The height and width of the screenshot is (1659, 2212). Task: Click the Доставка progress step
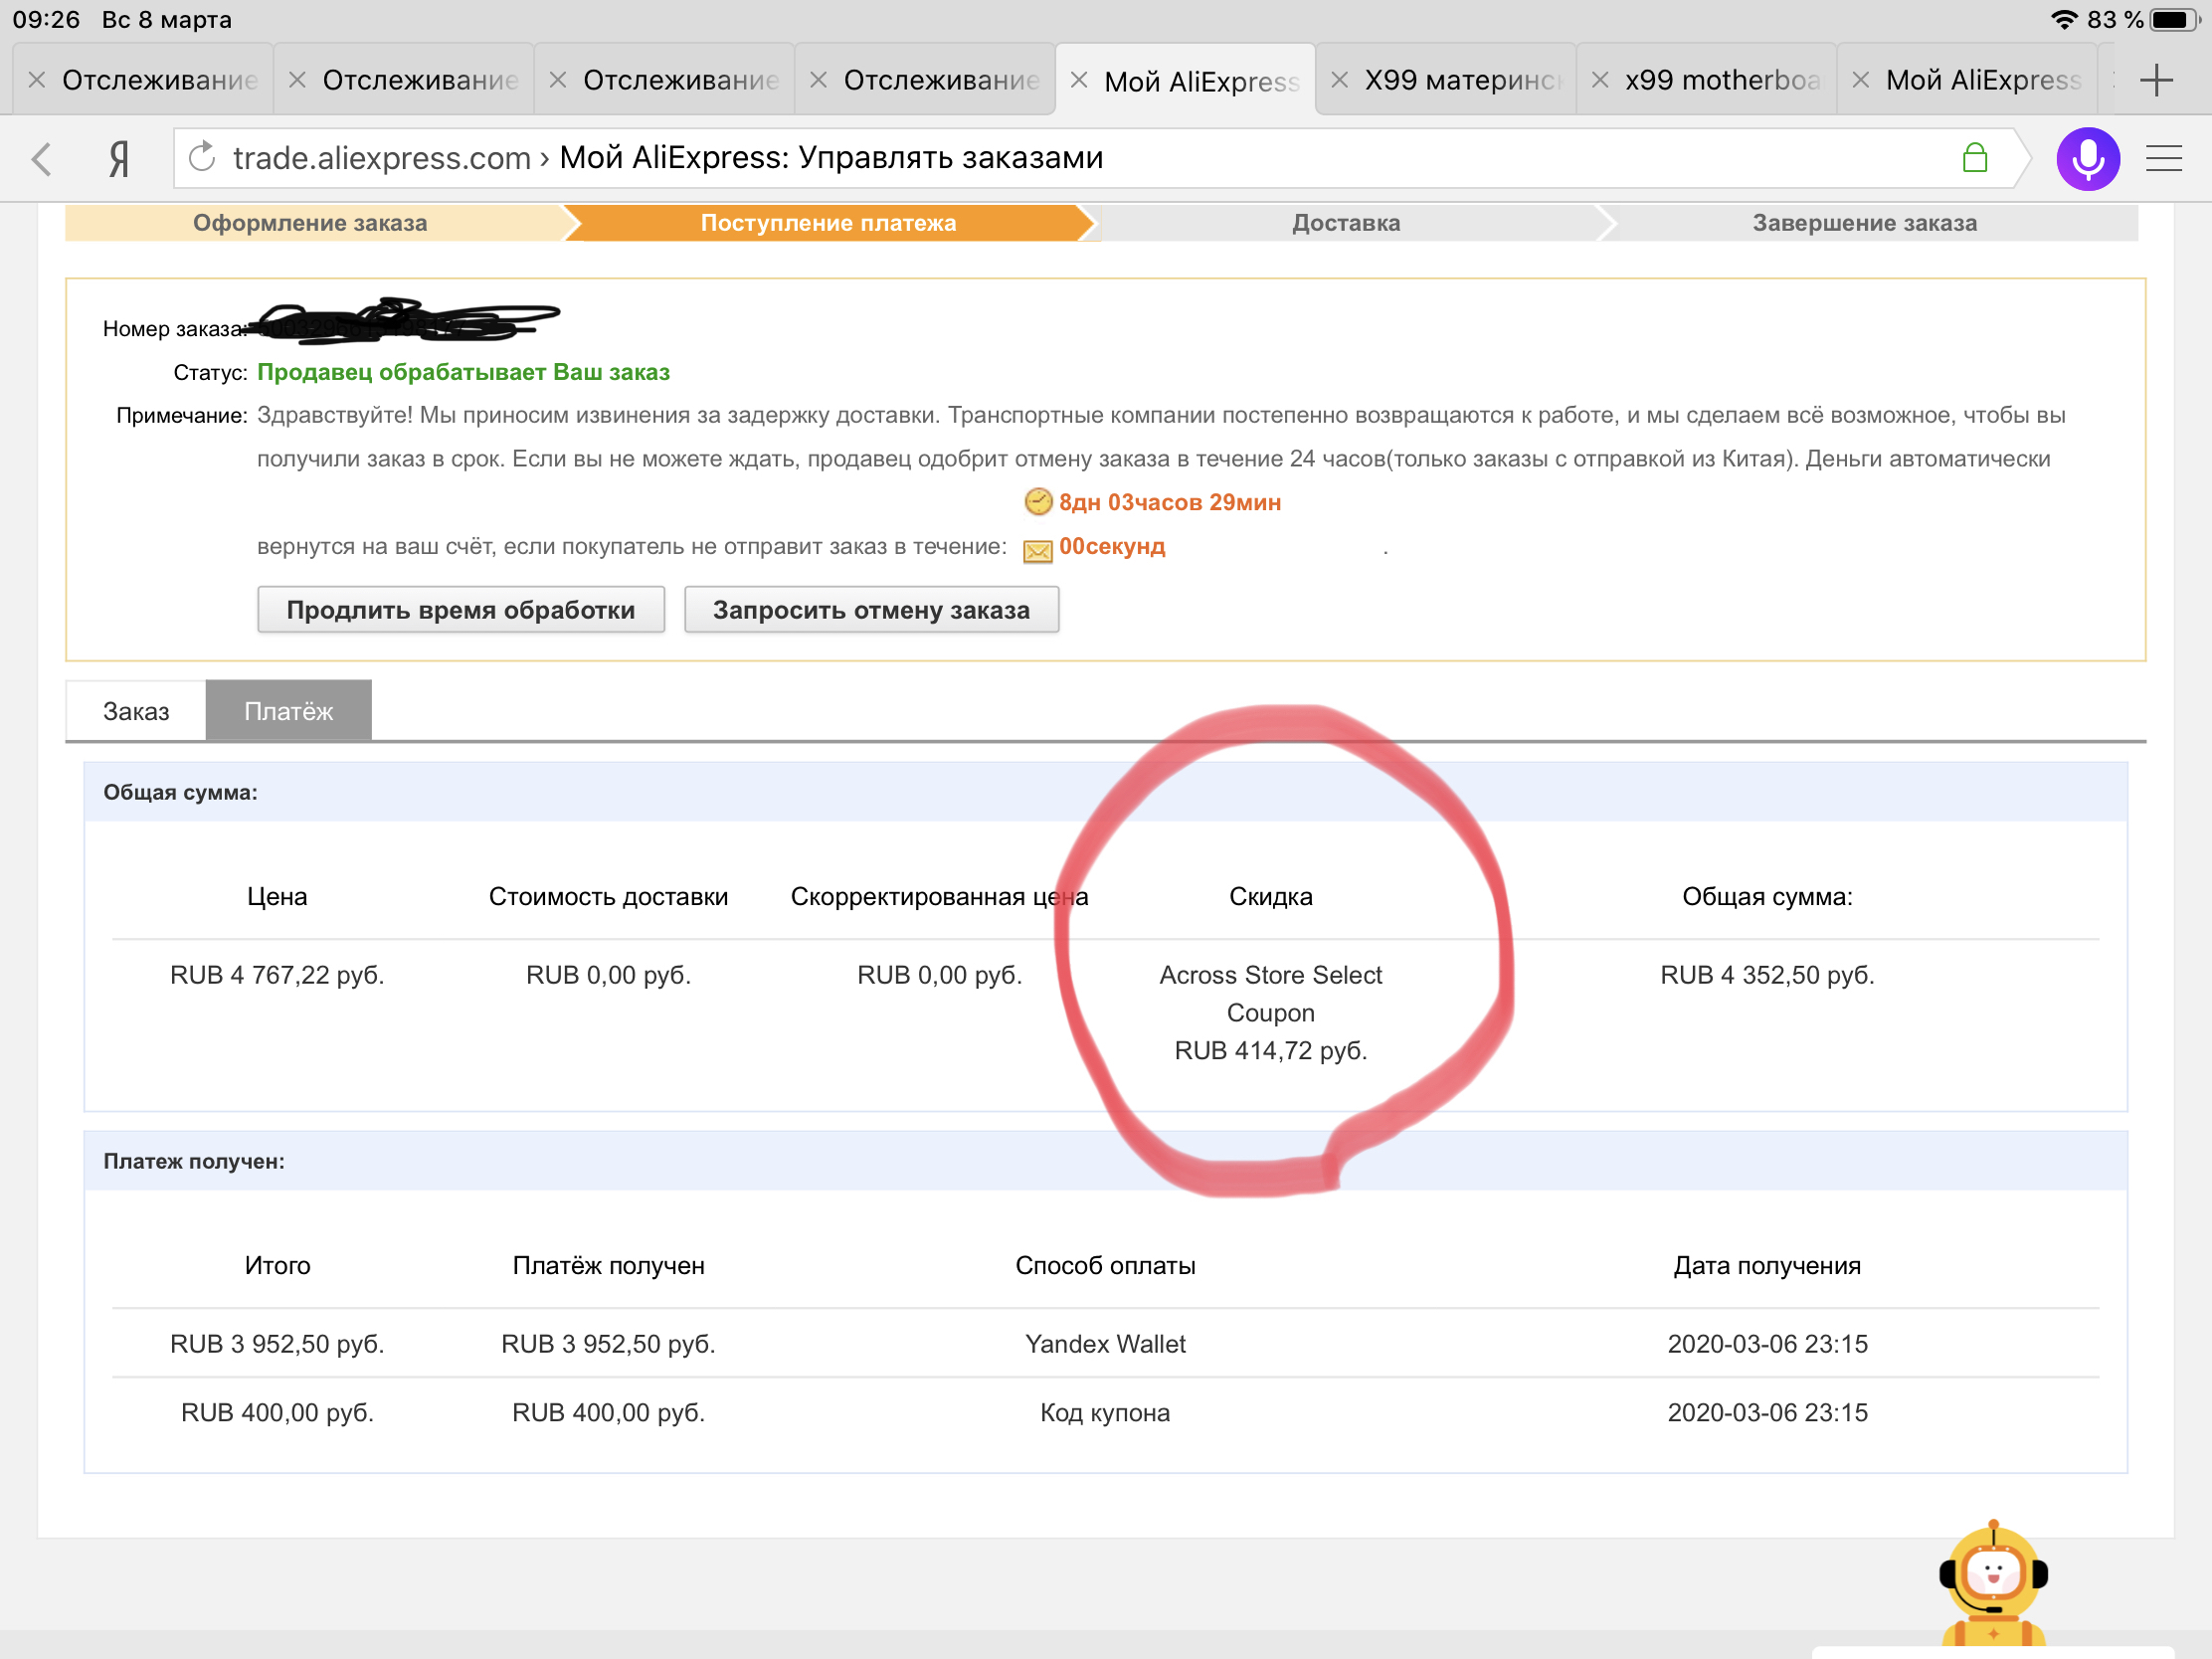coord(1345,223)
